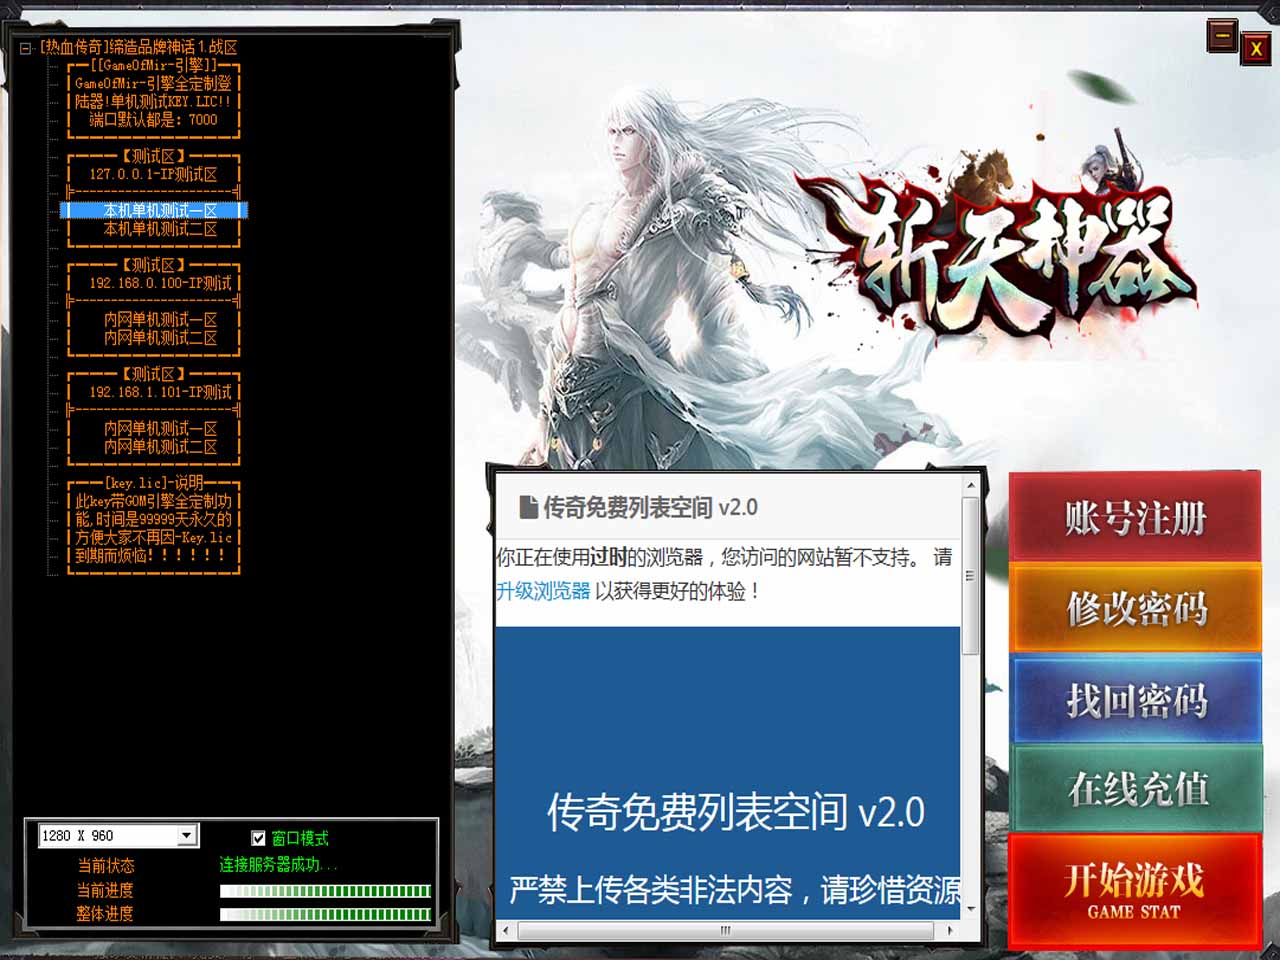Click the horizontal scrollbar's right arrow
This screenshot has width=1280, height=960.
point(950,930)
